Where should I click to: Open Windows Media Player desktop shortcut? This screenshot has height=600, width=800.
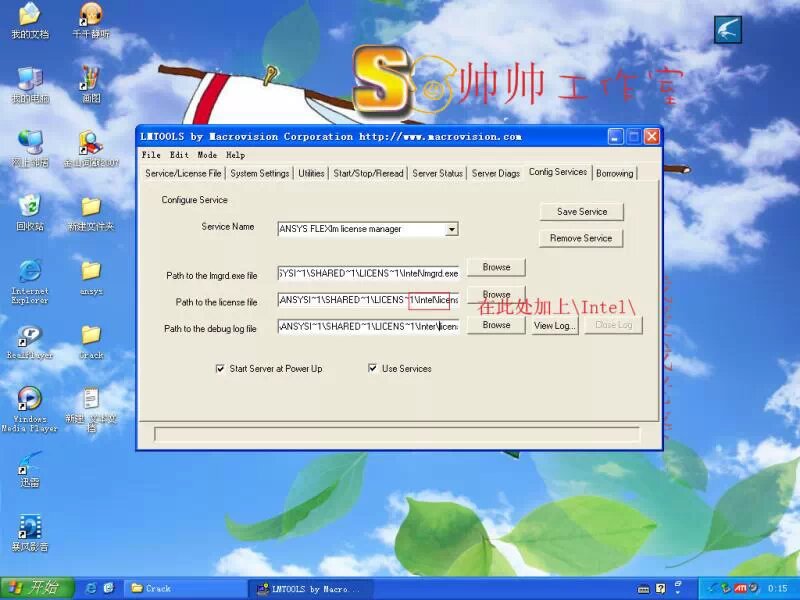tap(30, 400)
